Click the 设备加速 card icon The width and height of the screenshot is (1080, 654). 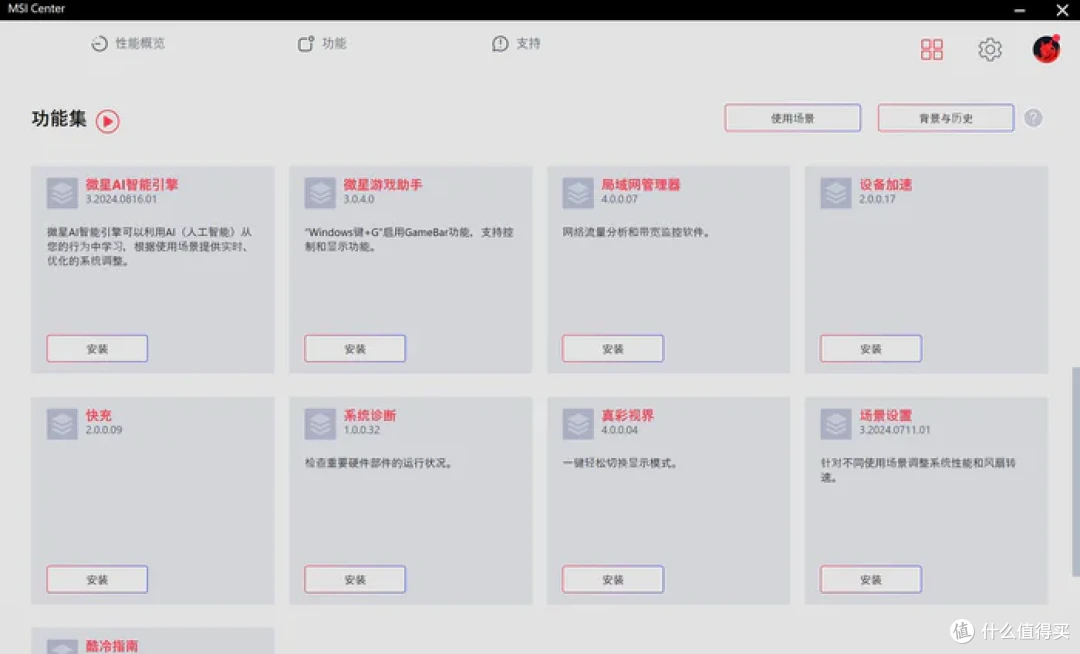835,193
